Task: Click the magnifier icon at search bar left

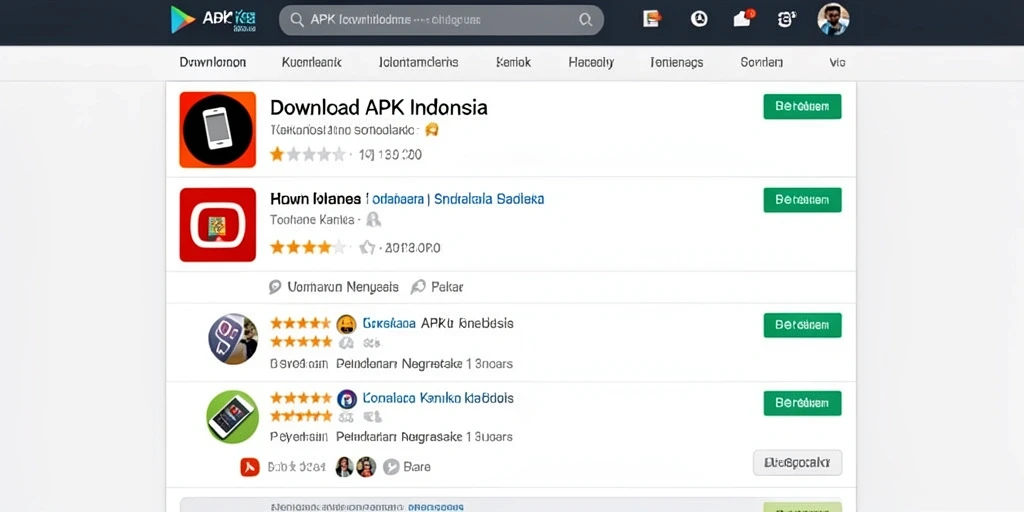Action: tap(297, 20)
